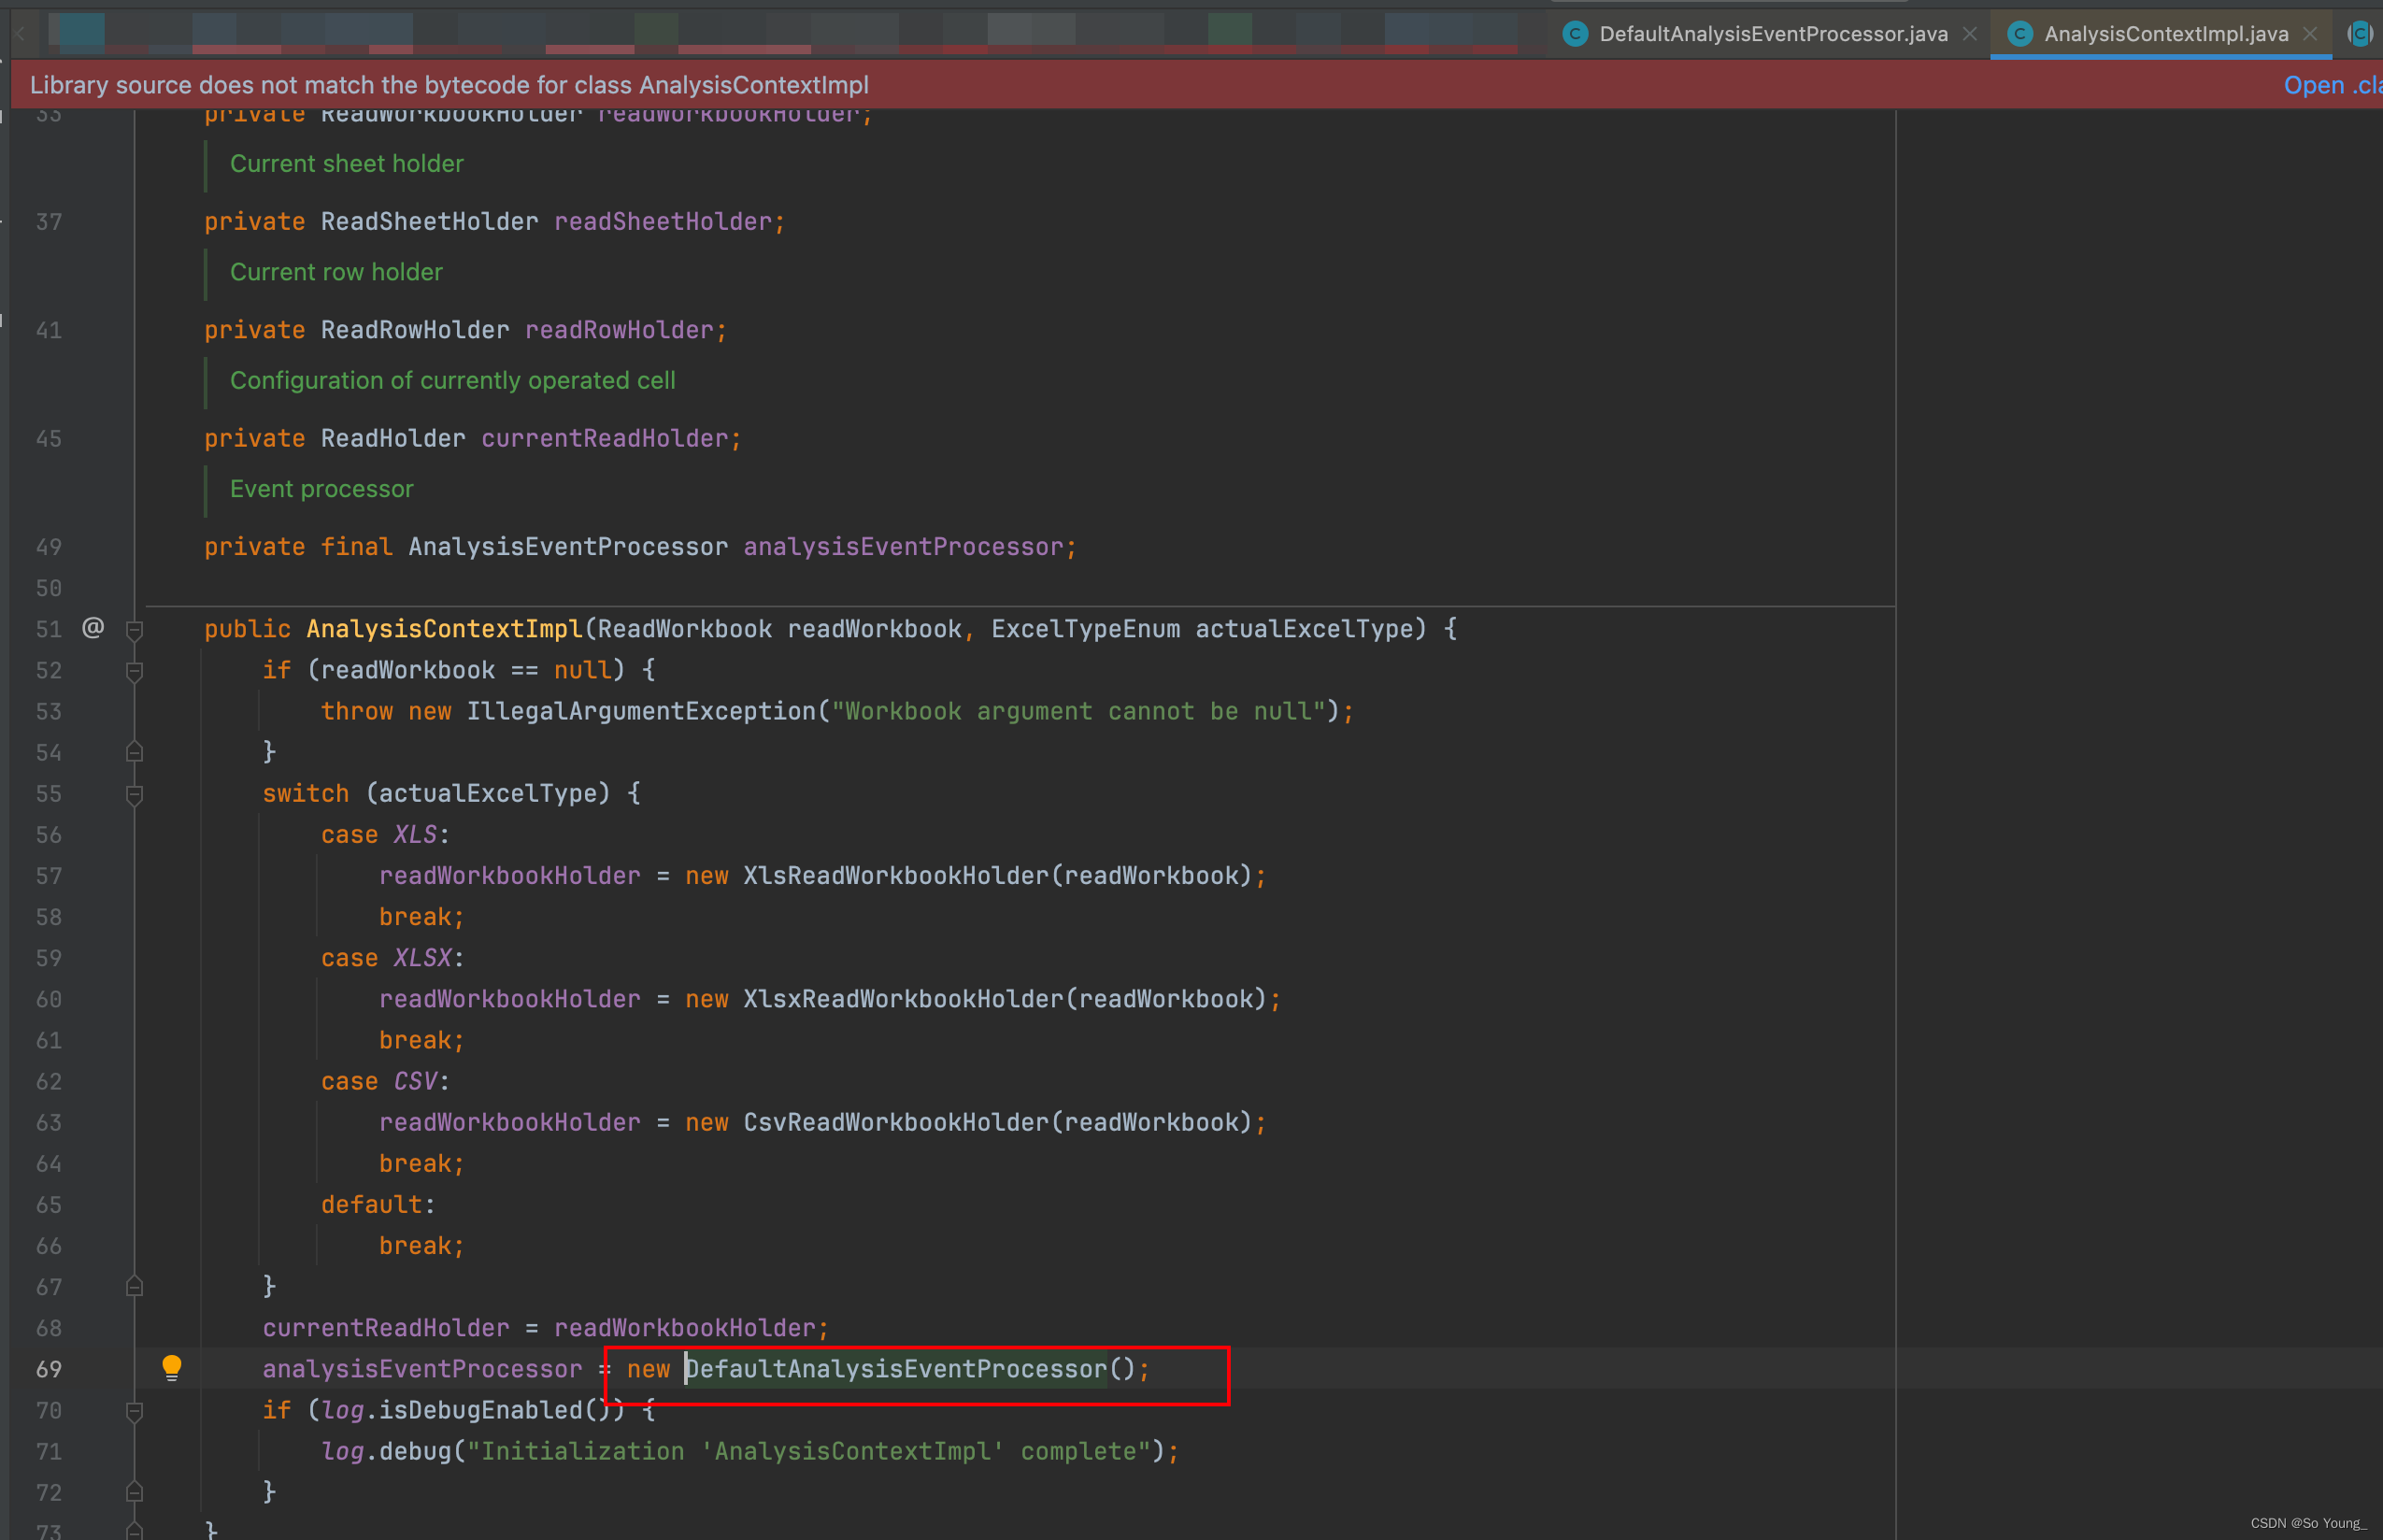Image resolution: width=2383 pixels, height=1540 pixels.
Task: Select the AnalysisContextImpl.java tab
Action: (x=2165, y=34)
